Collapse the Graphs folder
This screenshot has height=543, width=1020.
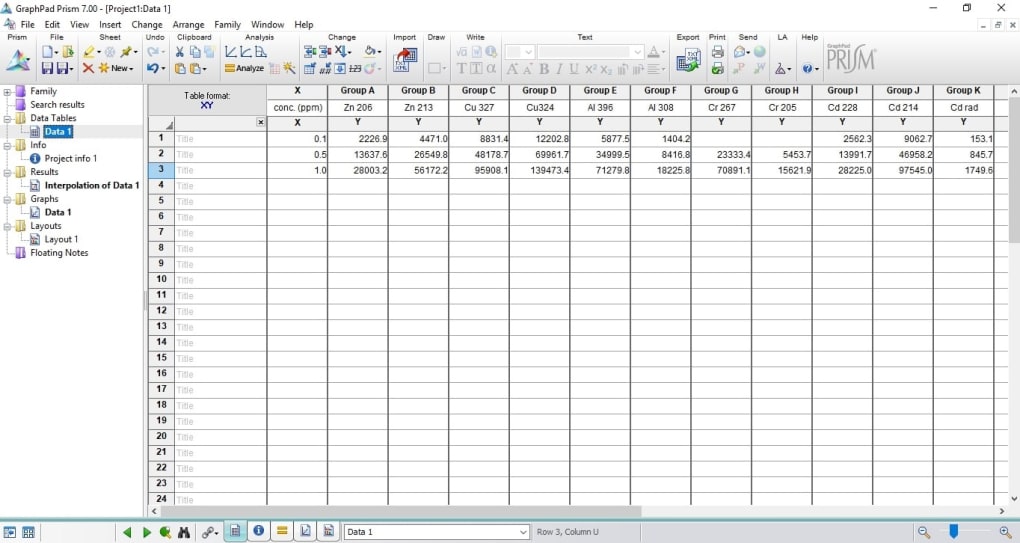pyautogui.click(x=7, y=200)
